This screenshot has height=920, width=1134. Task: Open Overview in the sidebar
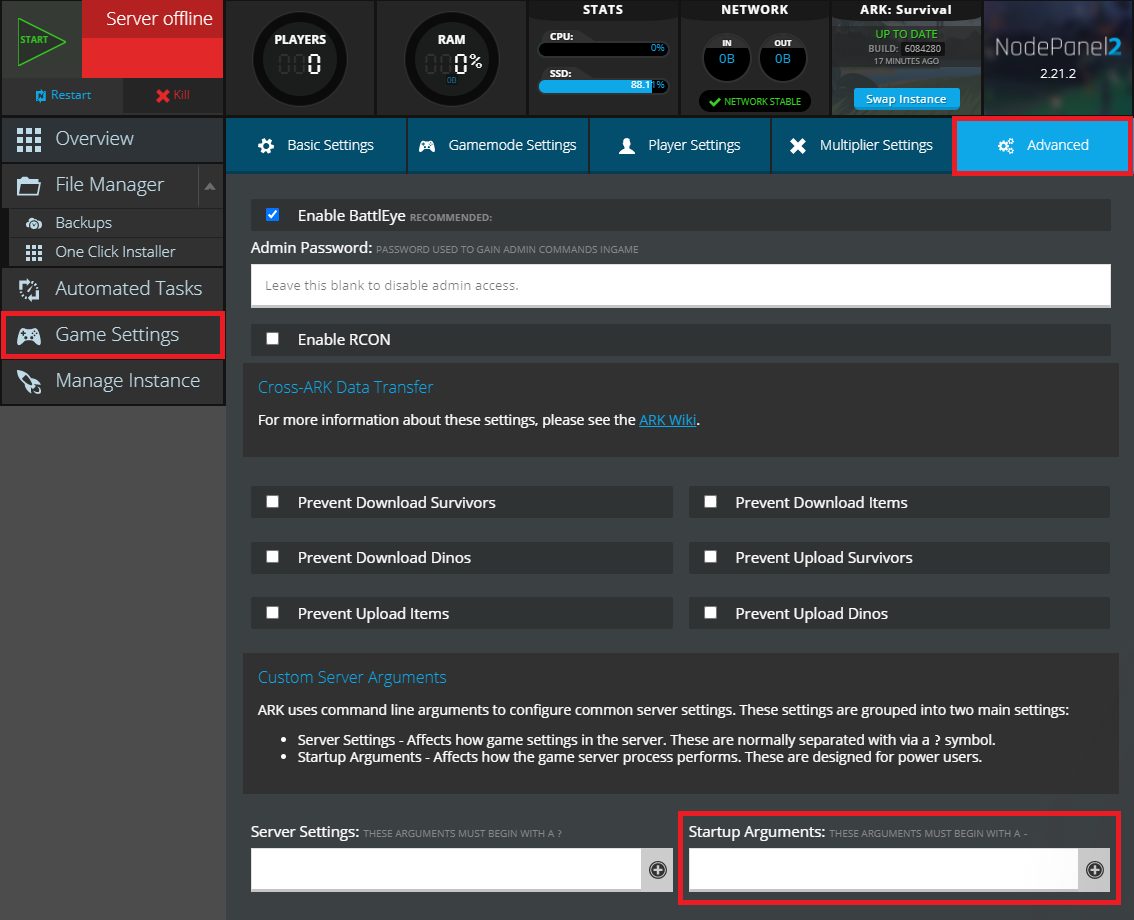click(112, 140)
